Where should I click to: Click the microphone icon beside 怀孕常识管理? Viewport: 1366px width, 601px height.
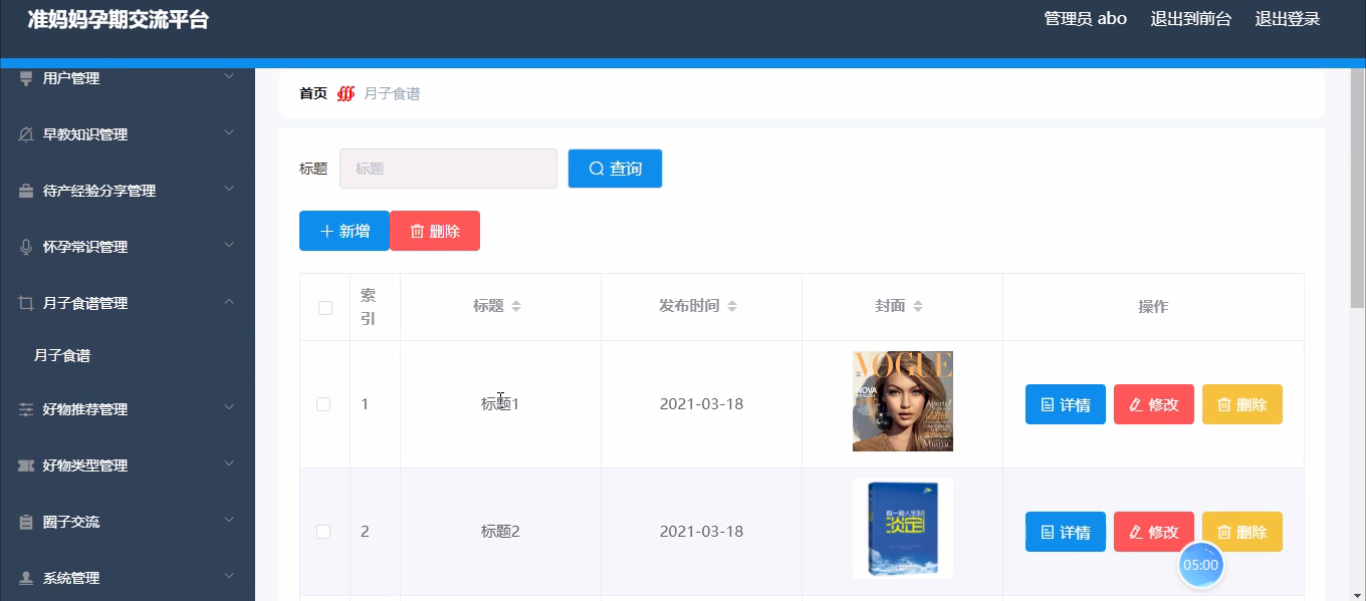tap(26, 247)
